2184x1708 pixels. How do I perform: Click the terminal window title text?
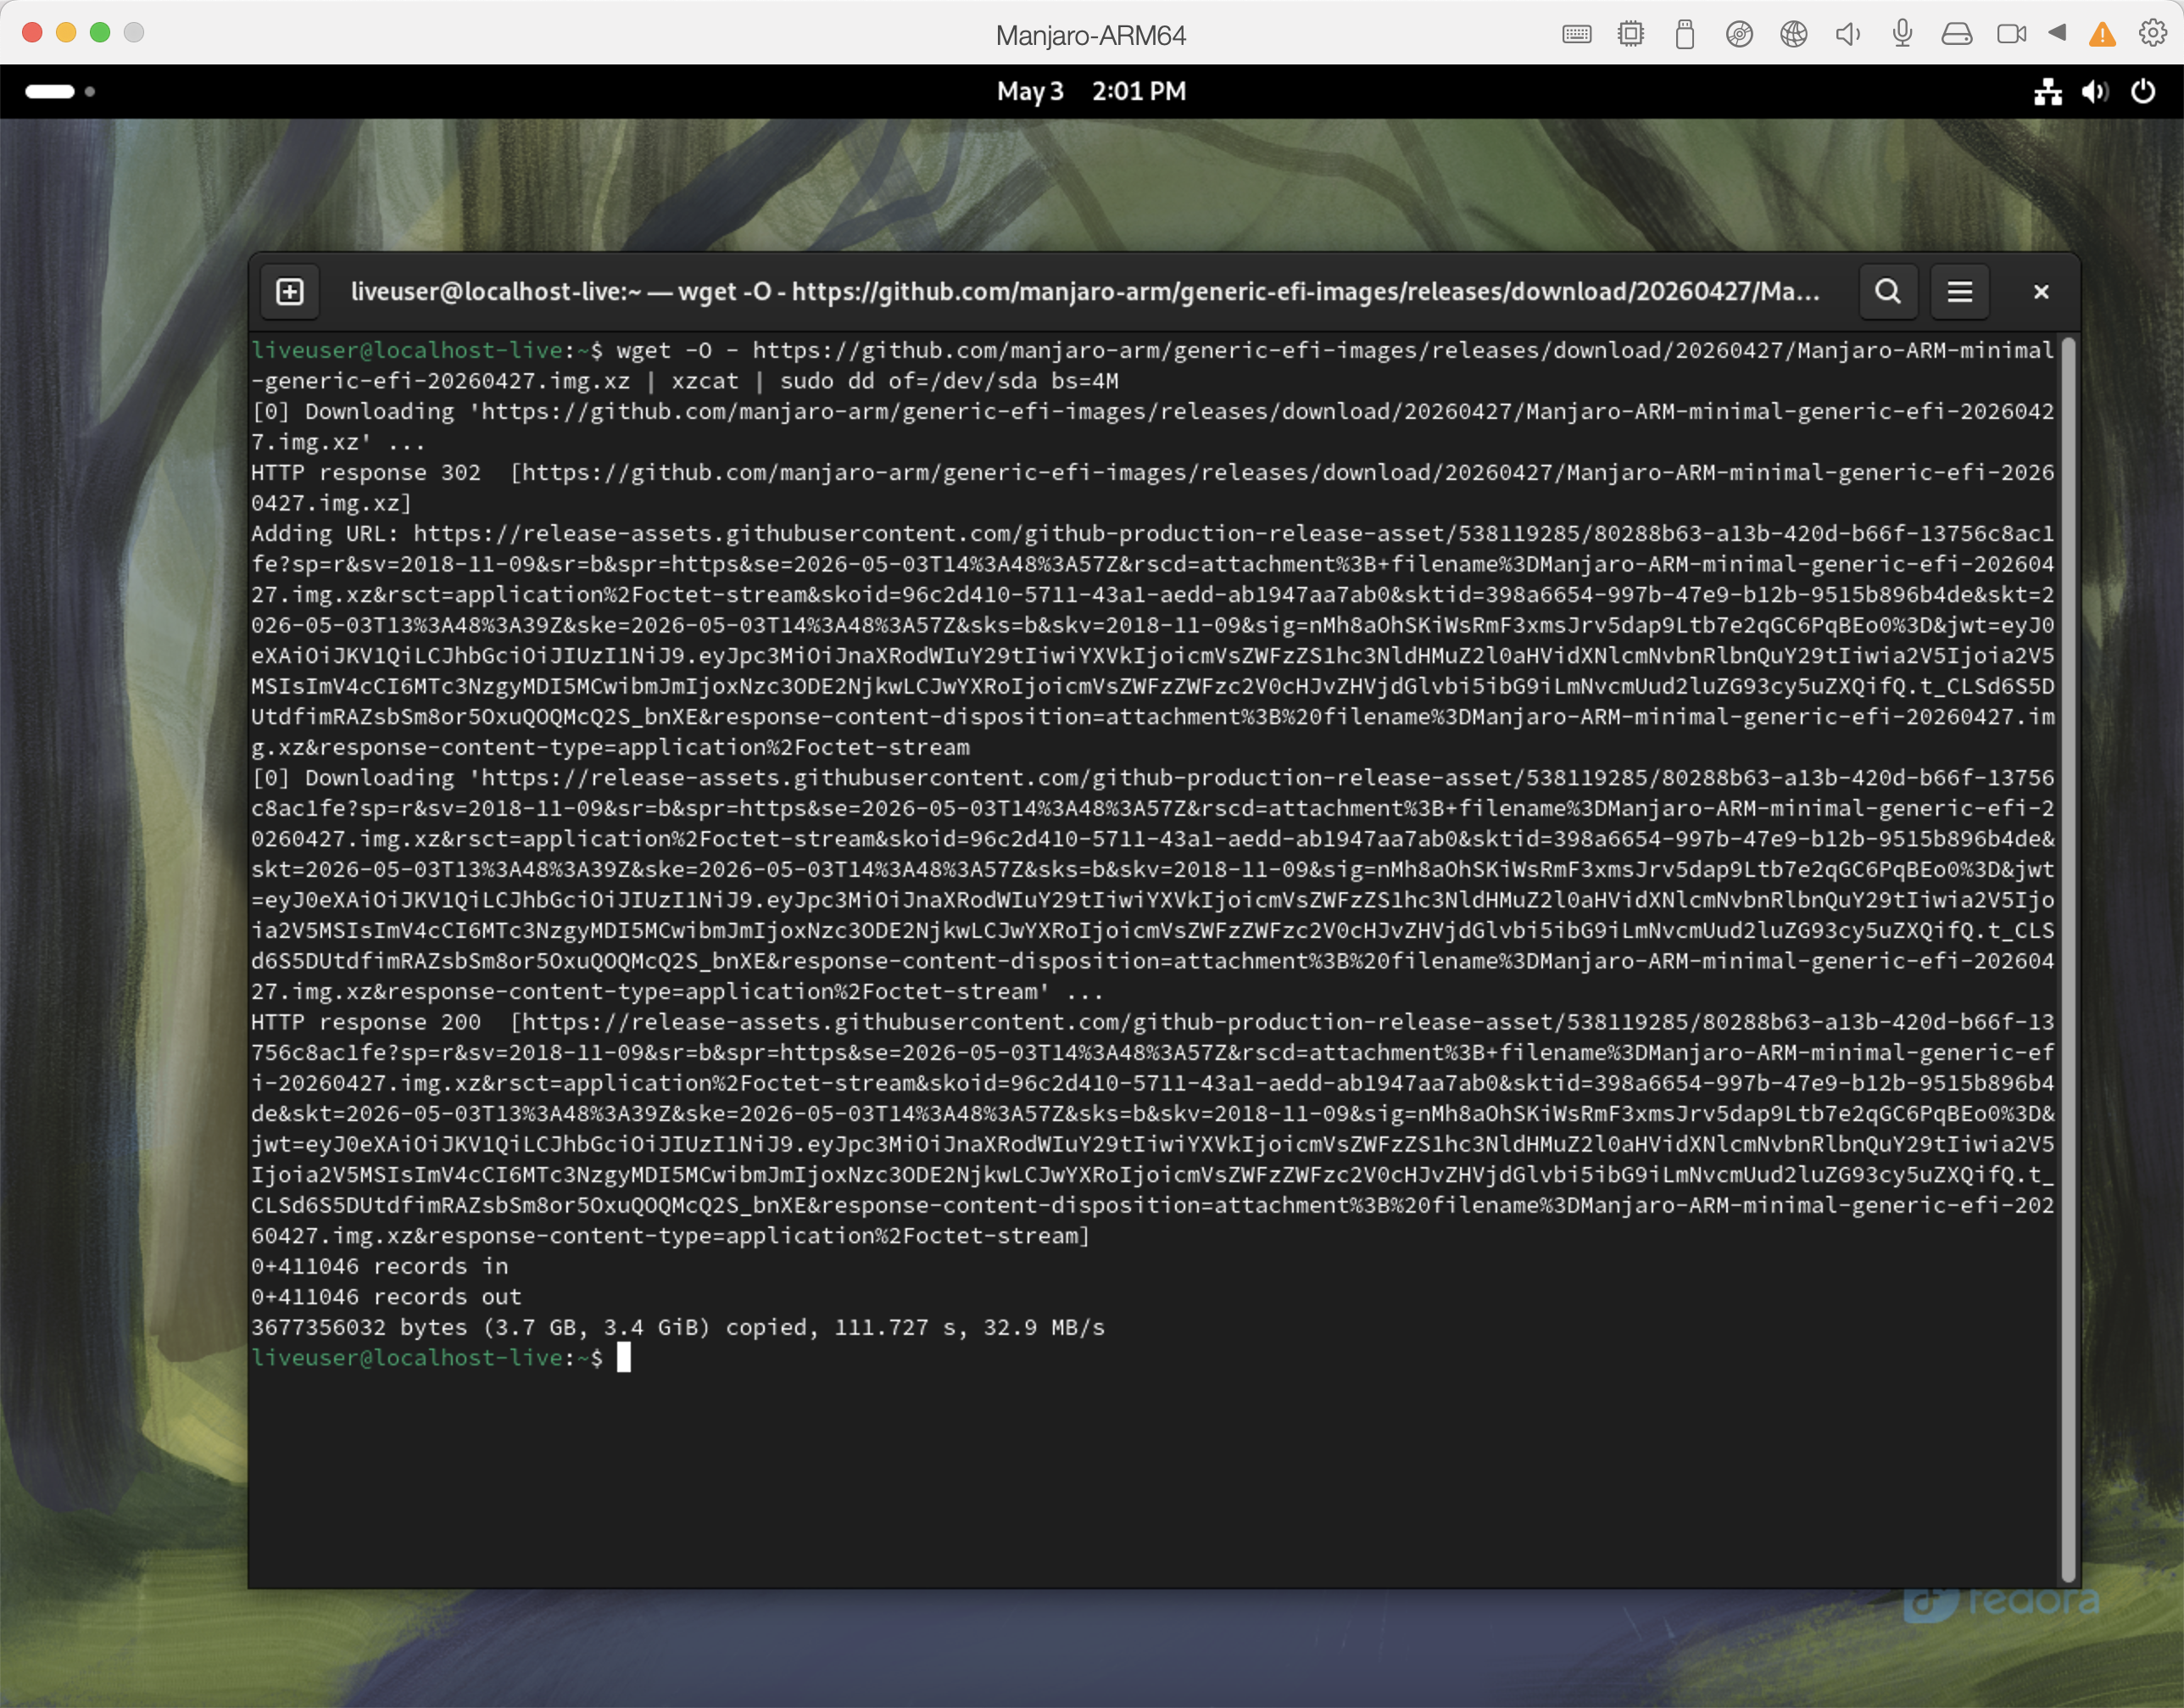click(1085, 292)
